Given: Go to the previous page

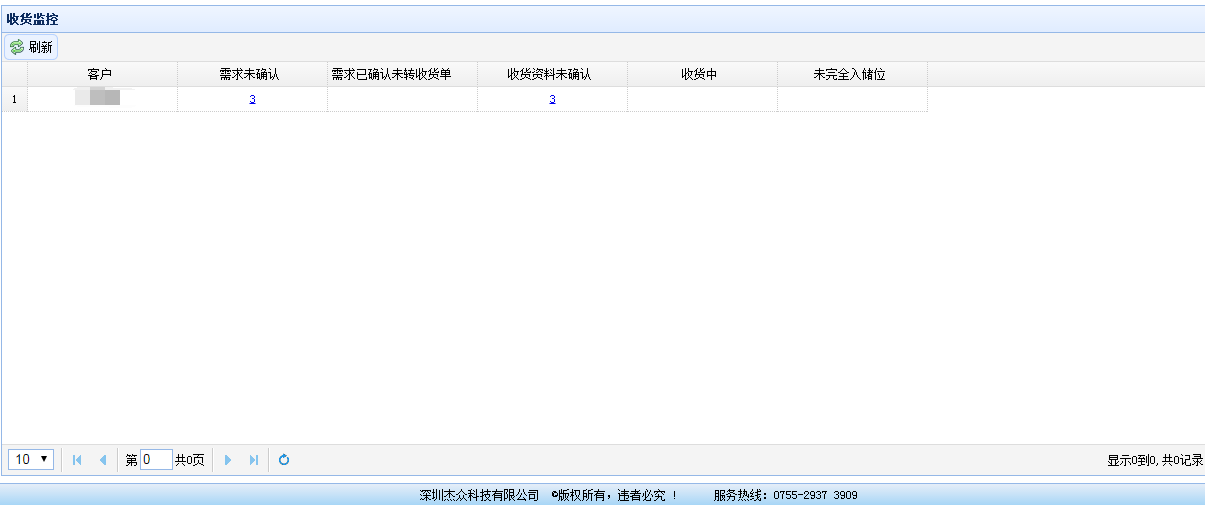Looking at the screenshot, I should click(x=102, y=460).
